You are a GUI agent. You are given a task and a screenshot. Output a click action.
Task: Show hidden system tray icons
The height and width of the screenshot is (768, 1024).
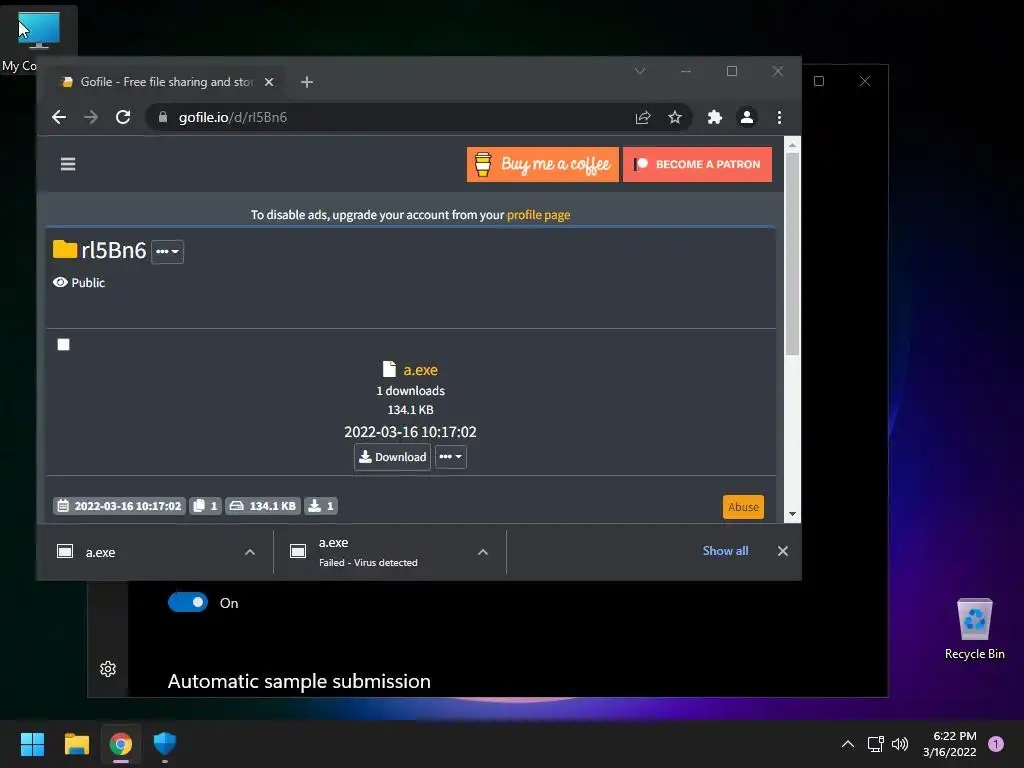tap(848, 744)
